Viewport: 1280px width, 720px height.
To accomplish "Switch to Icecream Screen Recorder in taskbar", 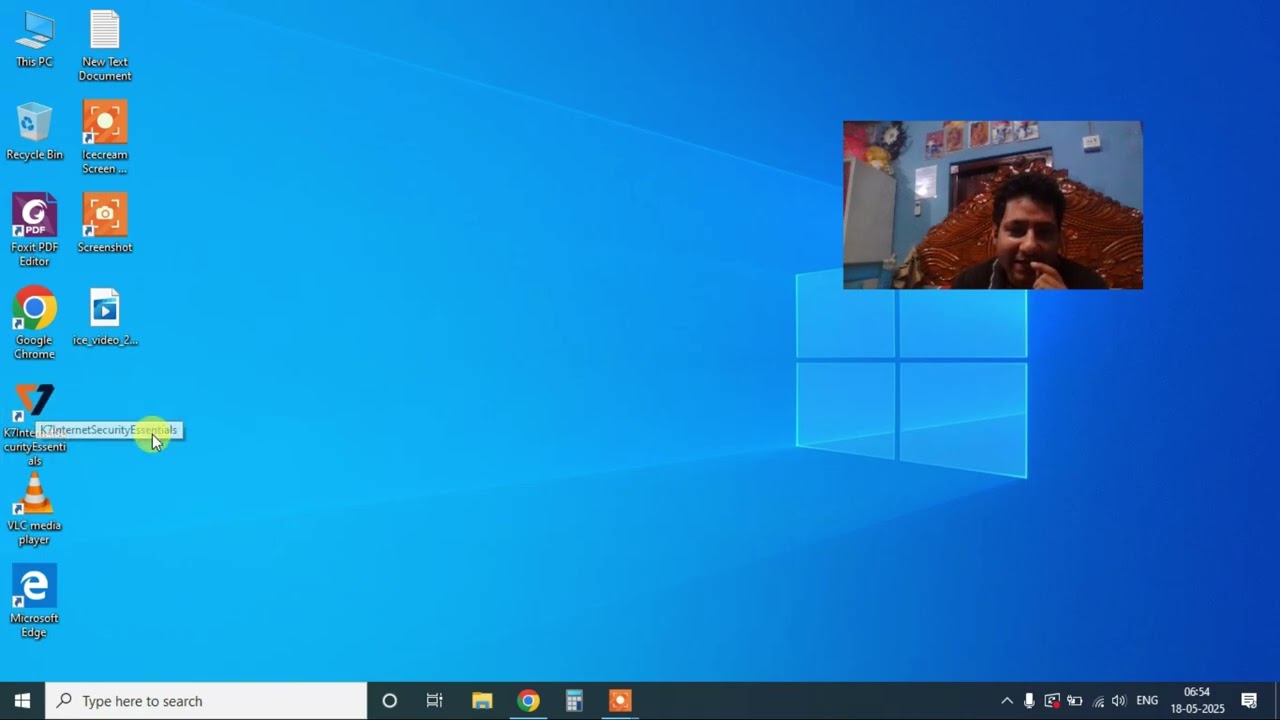I will pos(620,701).
